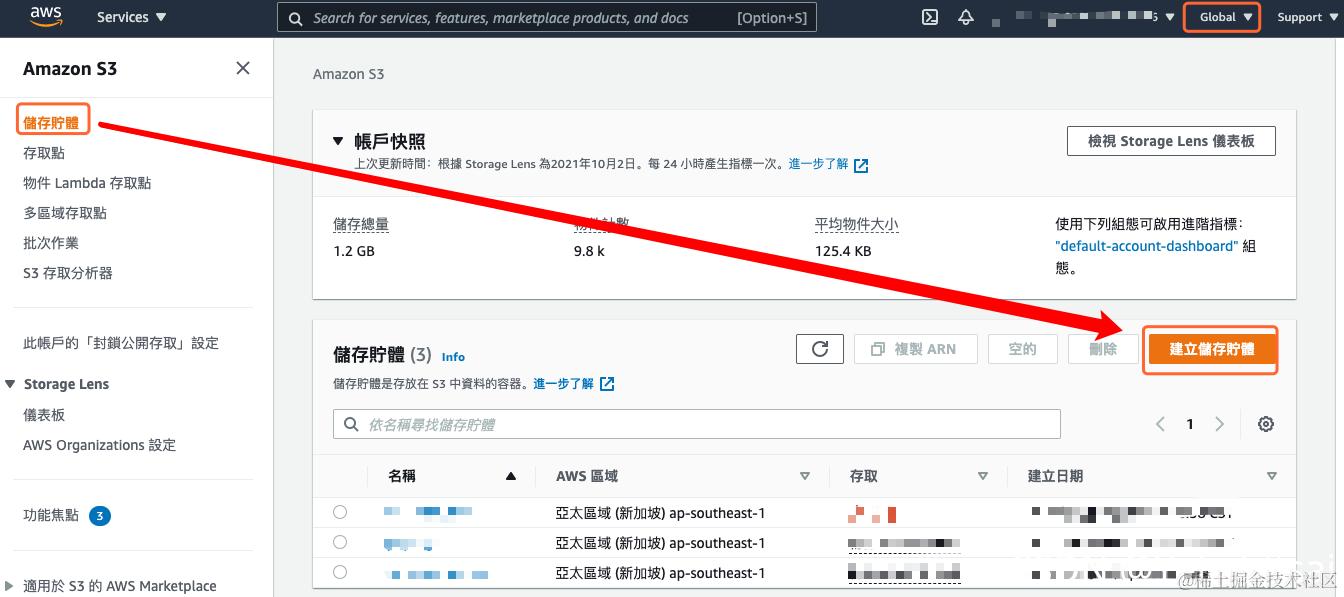The height and width of the screenshot is (597, 1344).
Task: Close the Amazon S3 sidebar panel
Action: (243, 68)
